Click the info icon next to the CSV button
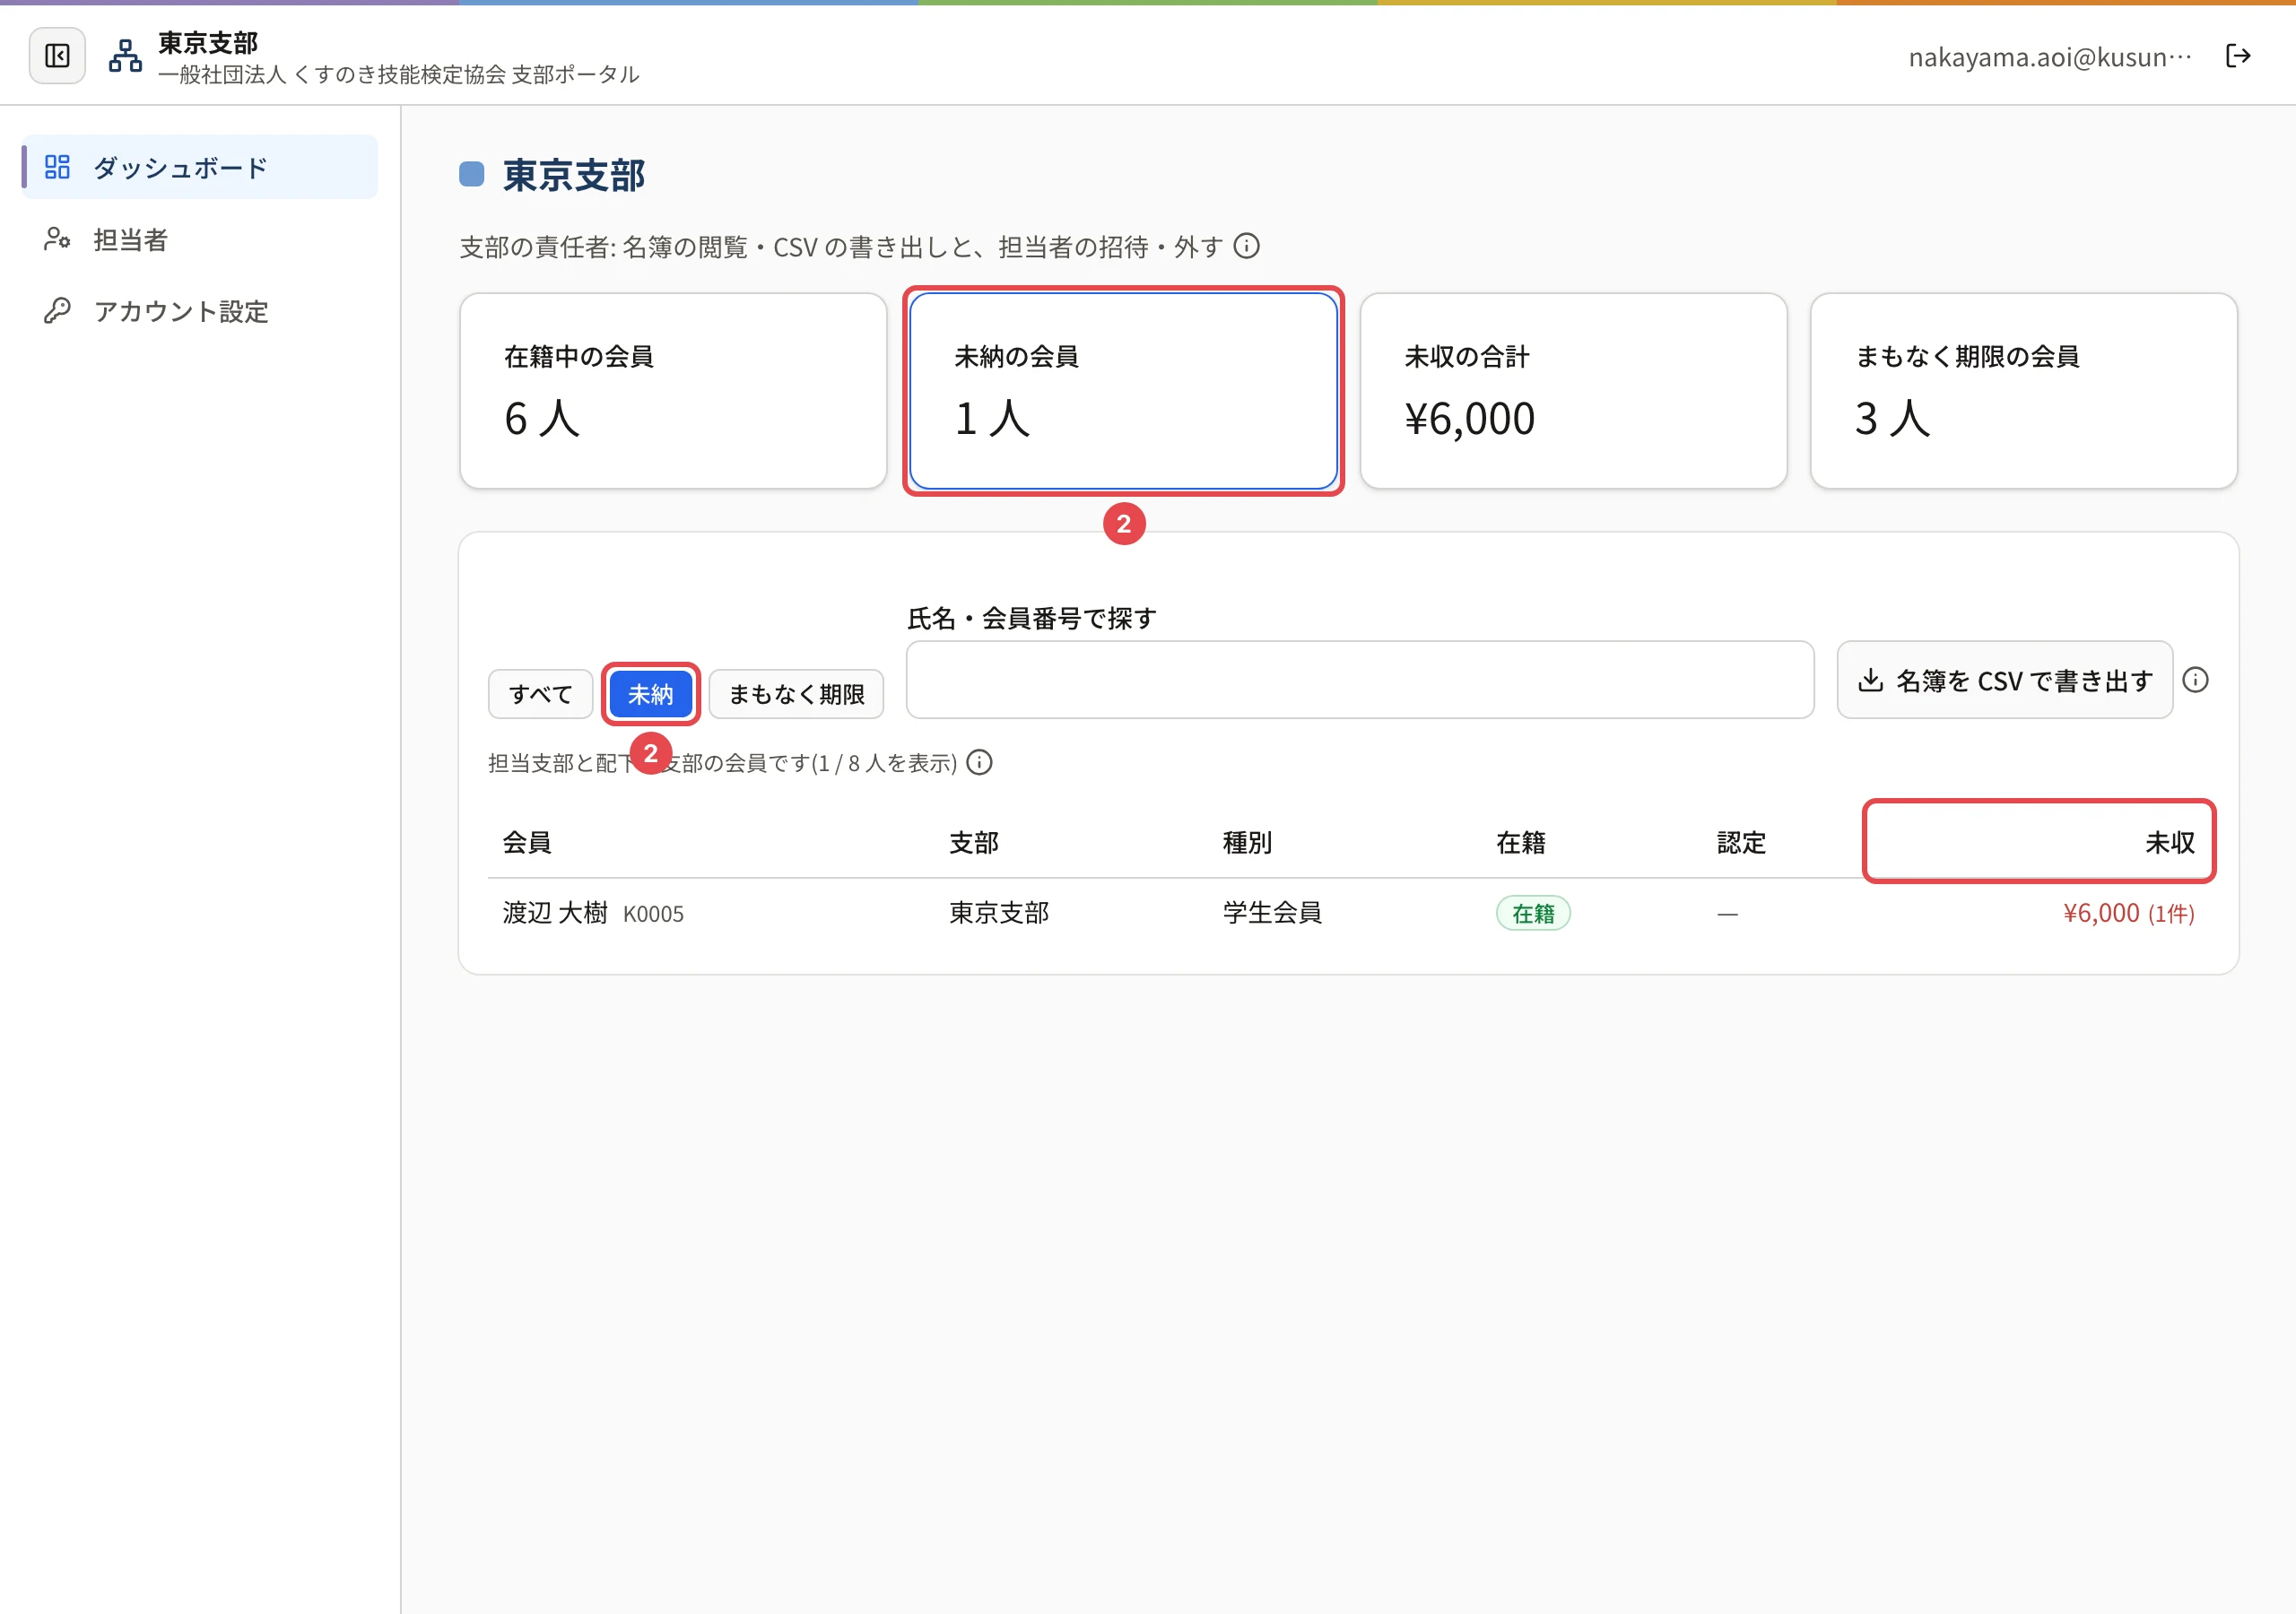Viewport: 2296px width, 1614px height. click(2195, 680)
